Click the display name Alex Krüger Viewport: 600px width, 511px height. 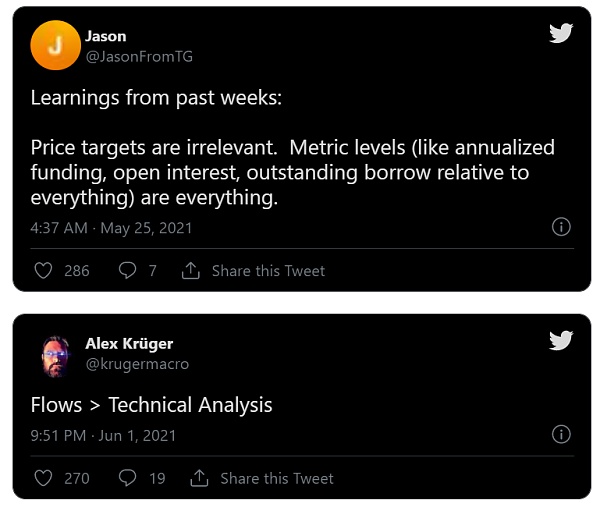129,344
